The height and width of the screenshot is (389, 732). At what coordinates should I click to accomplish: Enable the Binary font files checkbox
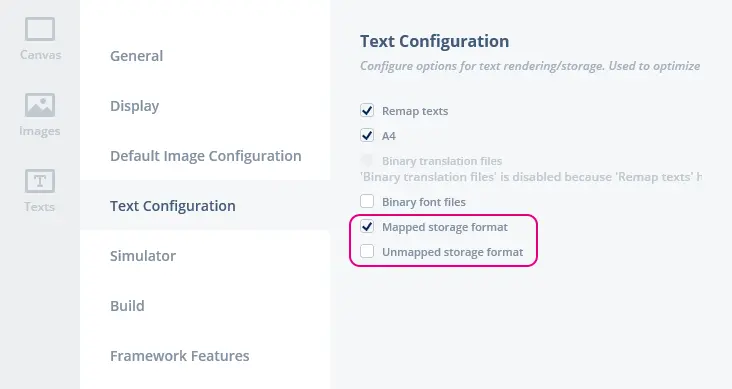pos(367,201)
